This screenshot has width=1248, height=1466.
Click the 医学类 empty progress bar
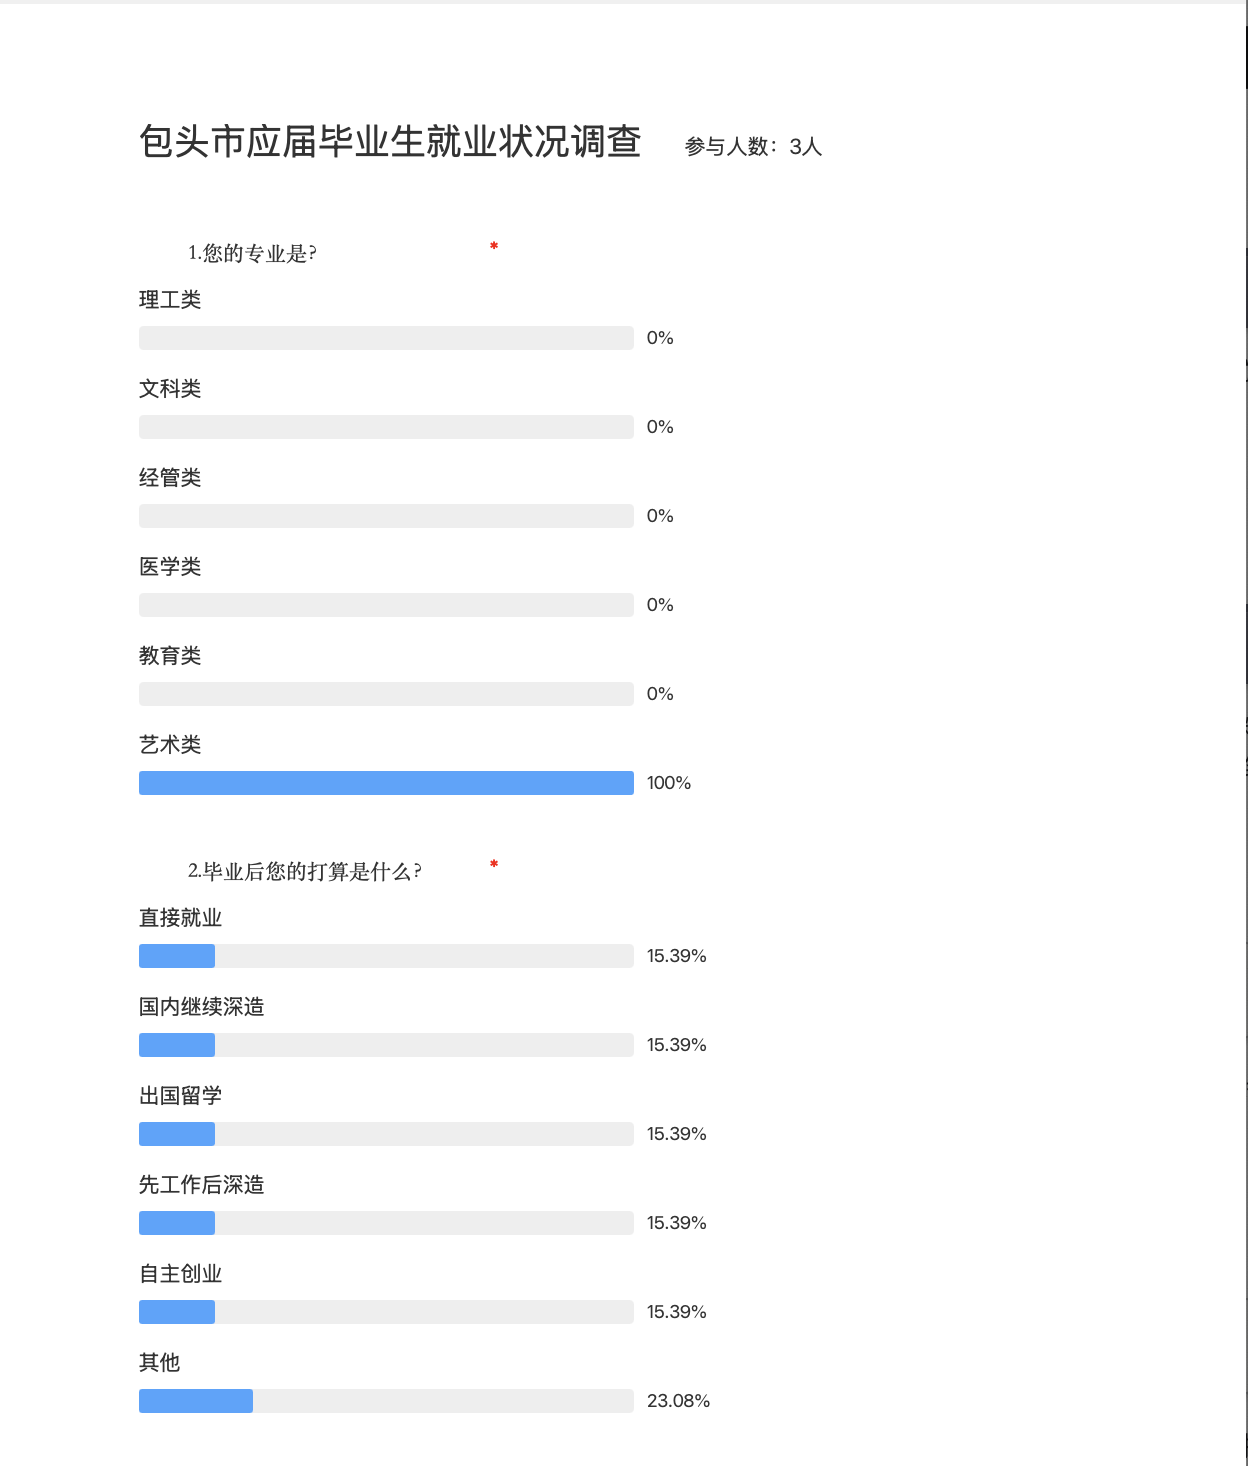386,605
